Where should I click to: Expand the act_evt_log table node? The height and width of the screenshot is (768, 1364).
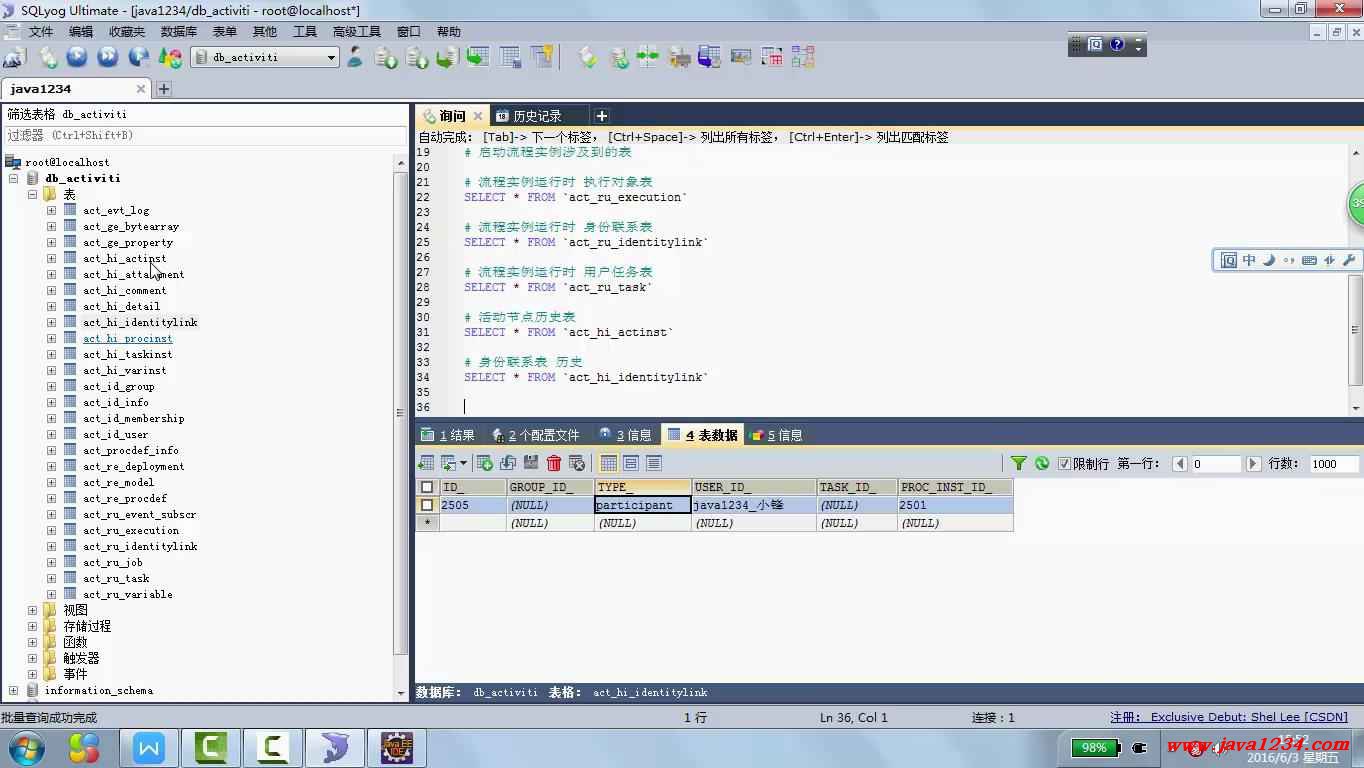[x=51, y=210]
